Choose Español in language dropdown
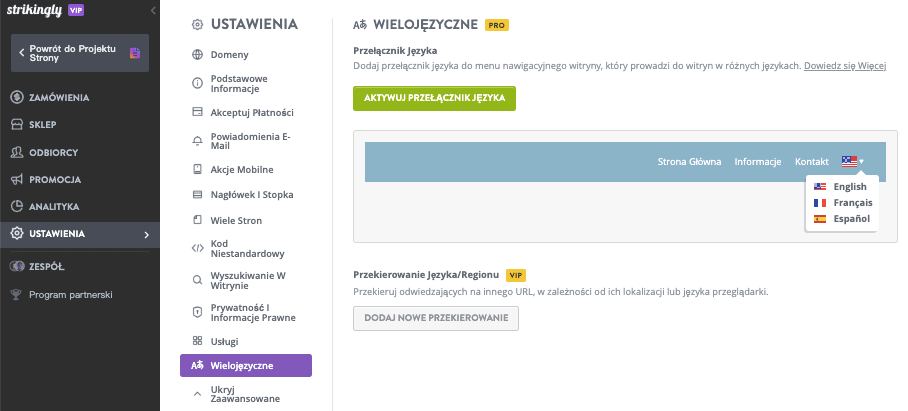 841,219
